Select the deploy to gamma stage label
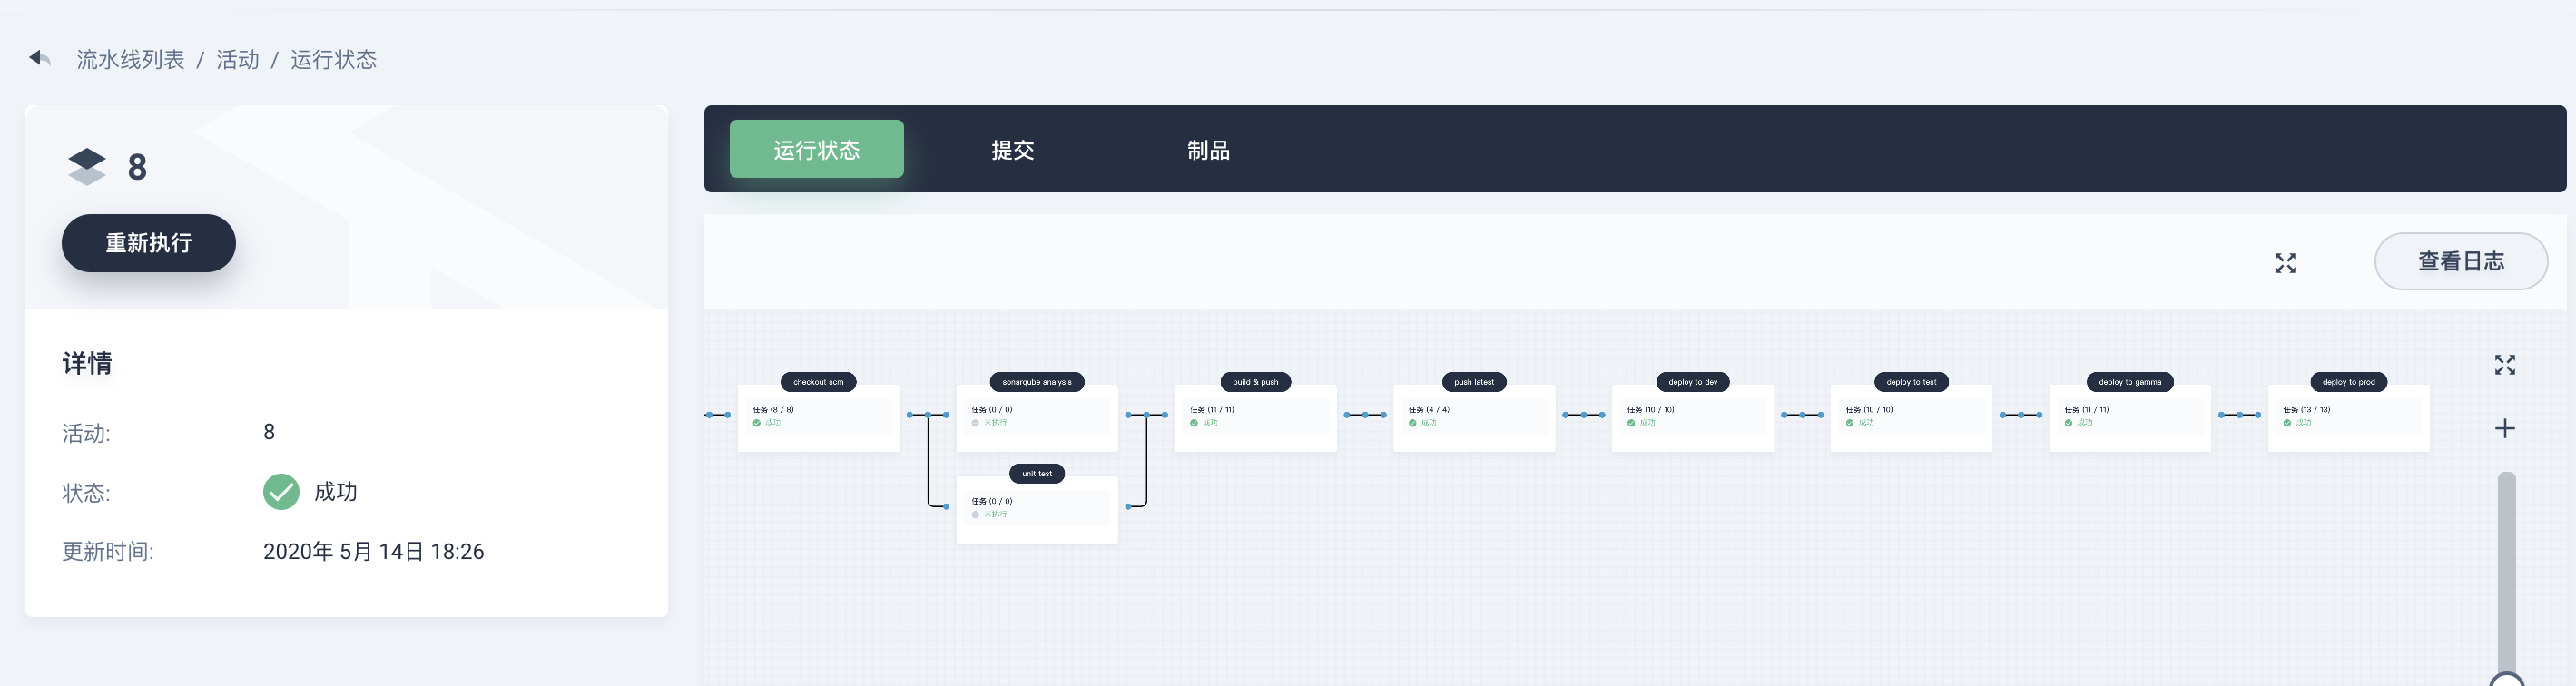Screen dimensions: 2576x686 click(x=2129, y=382)
